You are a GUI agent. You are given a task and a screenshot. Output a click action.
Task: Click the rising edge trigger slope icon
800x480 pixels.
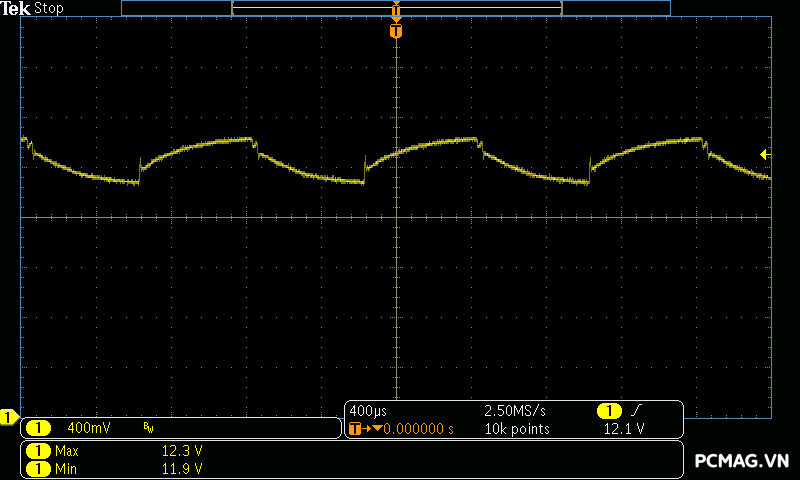[x=636, y=411]
